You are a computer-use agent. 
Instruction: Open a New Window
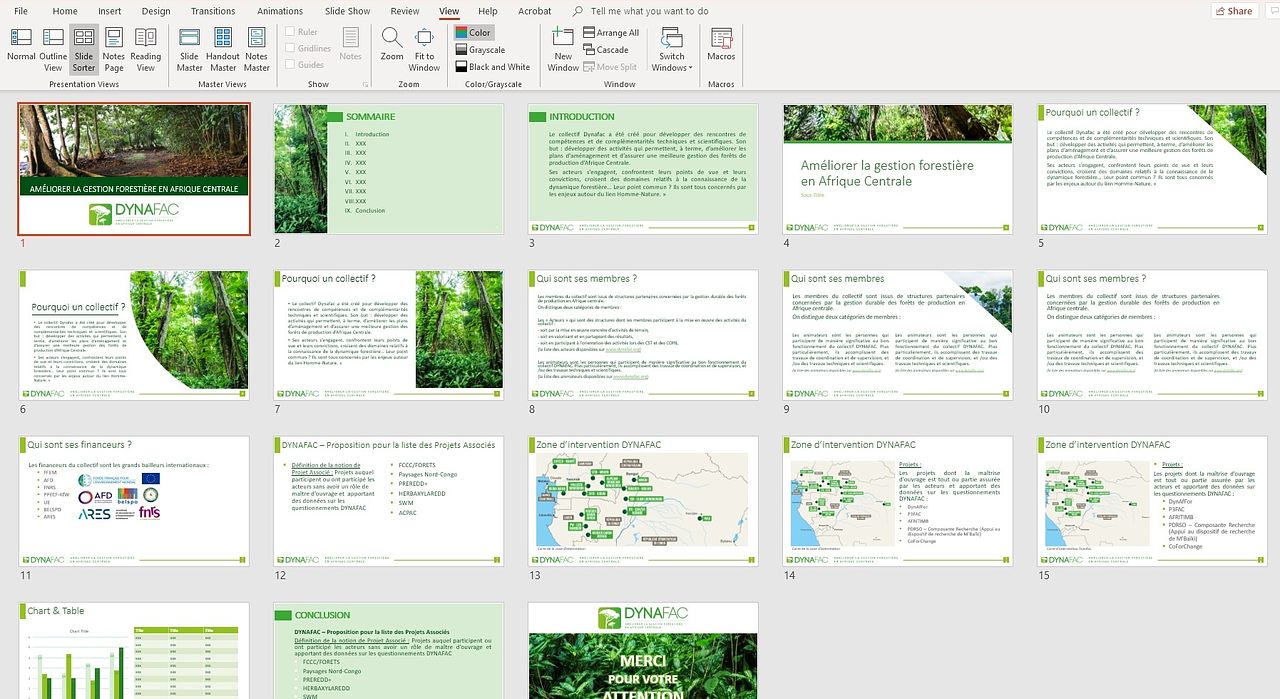point(563,49)
